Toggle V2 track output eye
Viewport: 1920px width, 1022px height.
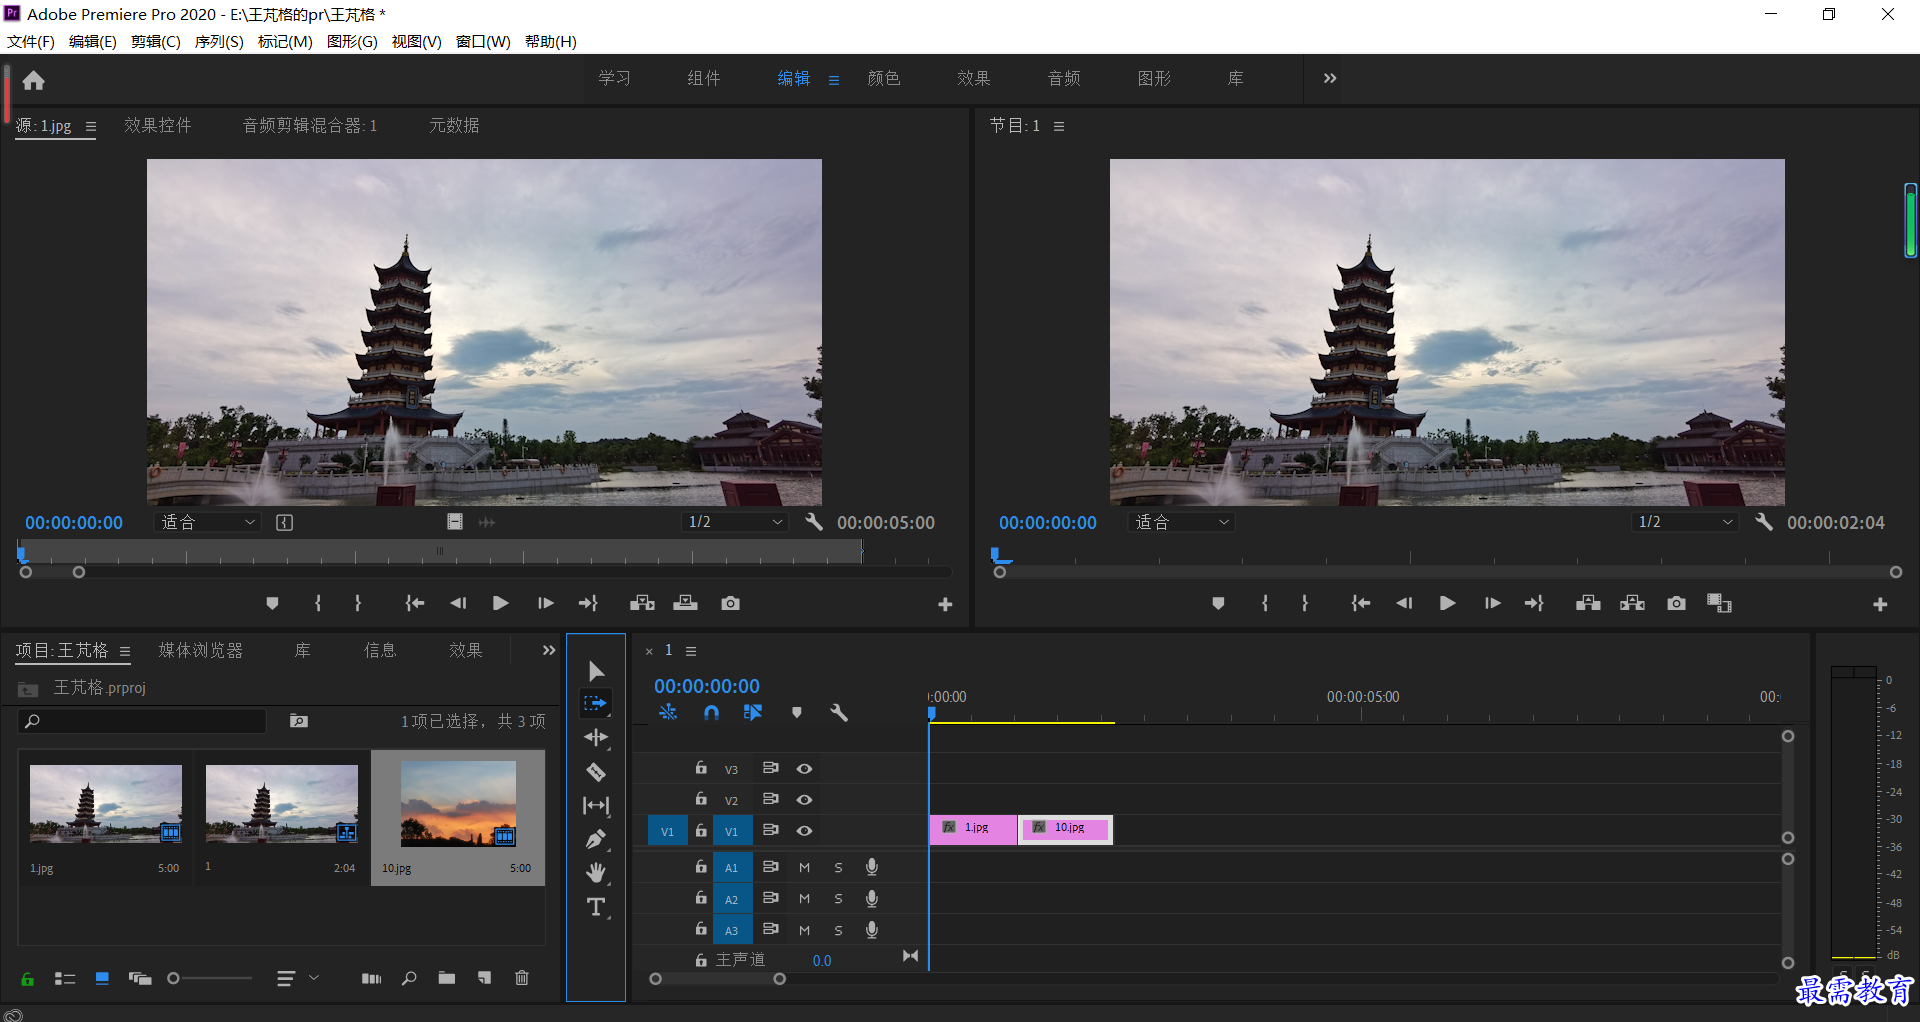click(804, 800)
